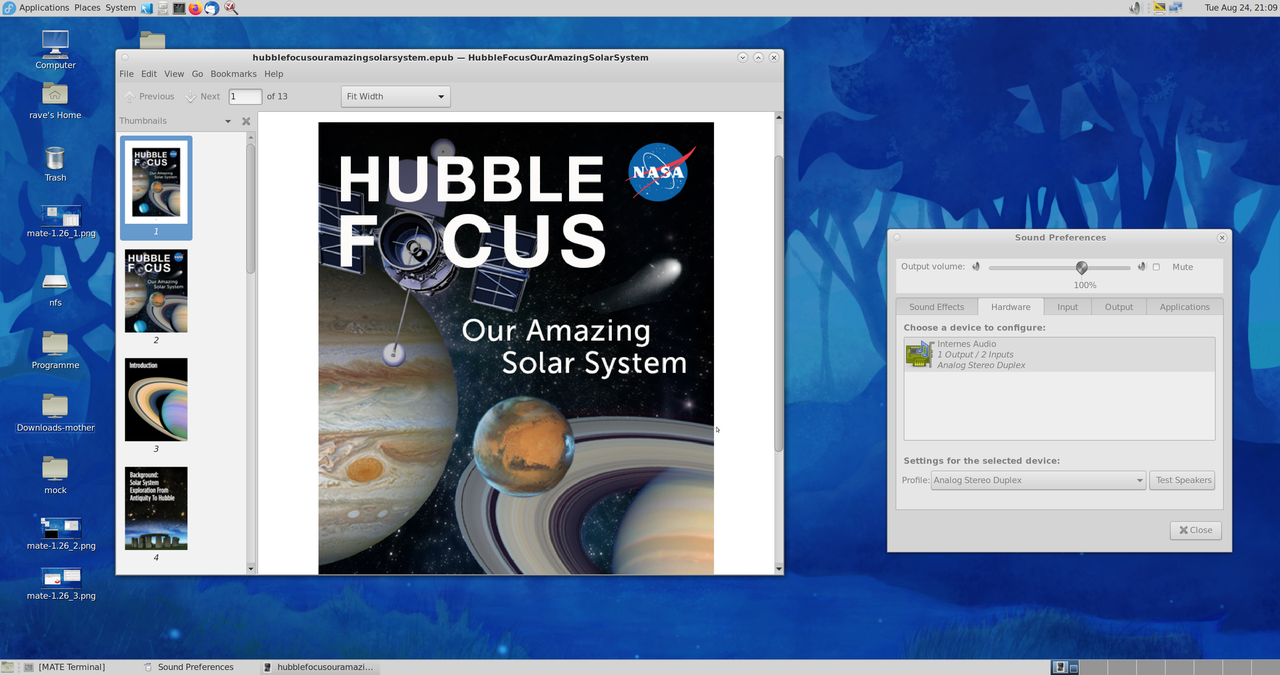Image resolution: width=1280 pixels, height=675 pixels.
Task: Select the Internes Audio device row
Action: (x=1059, y=354)
